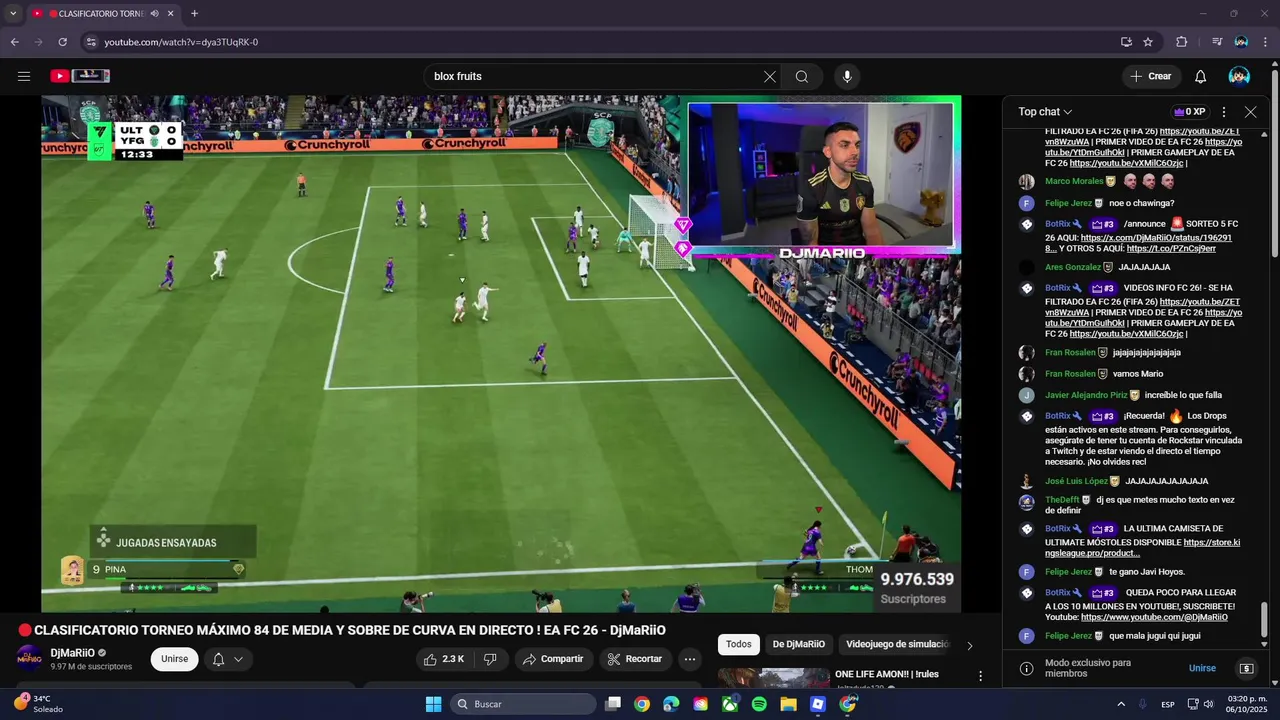This screenshot has width=1280, height=720.
Task: Open File Explorer from the taskbar
Action: pos(788,704)
